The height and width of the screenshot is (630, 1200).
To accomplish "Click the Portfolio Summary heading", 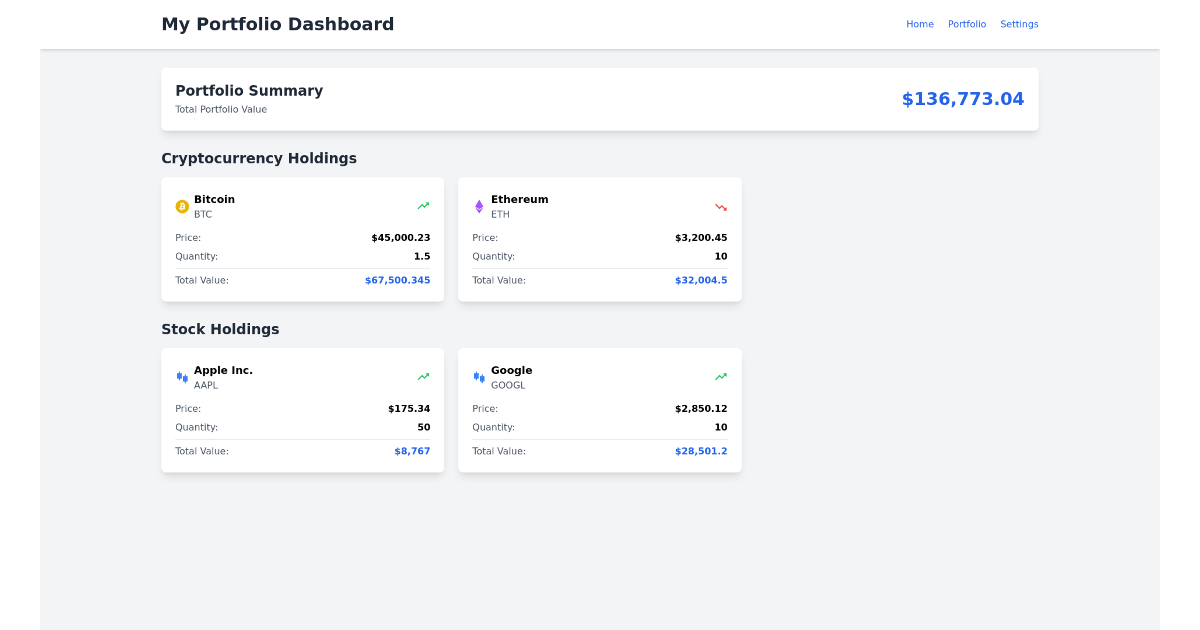I will 248,90.
